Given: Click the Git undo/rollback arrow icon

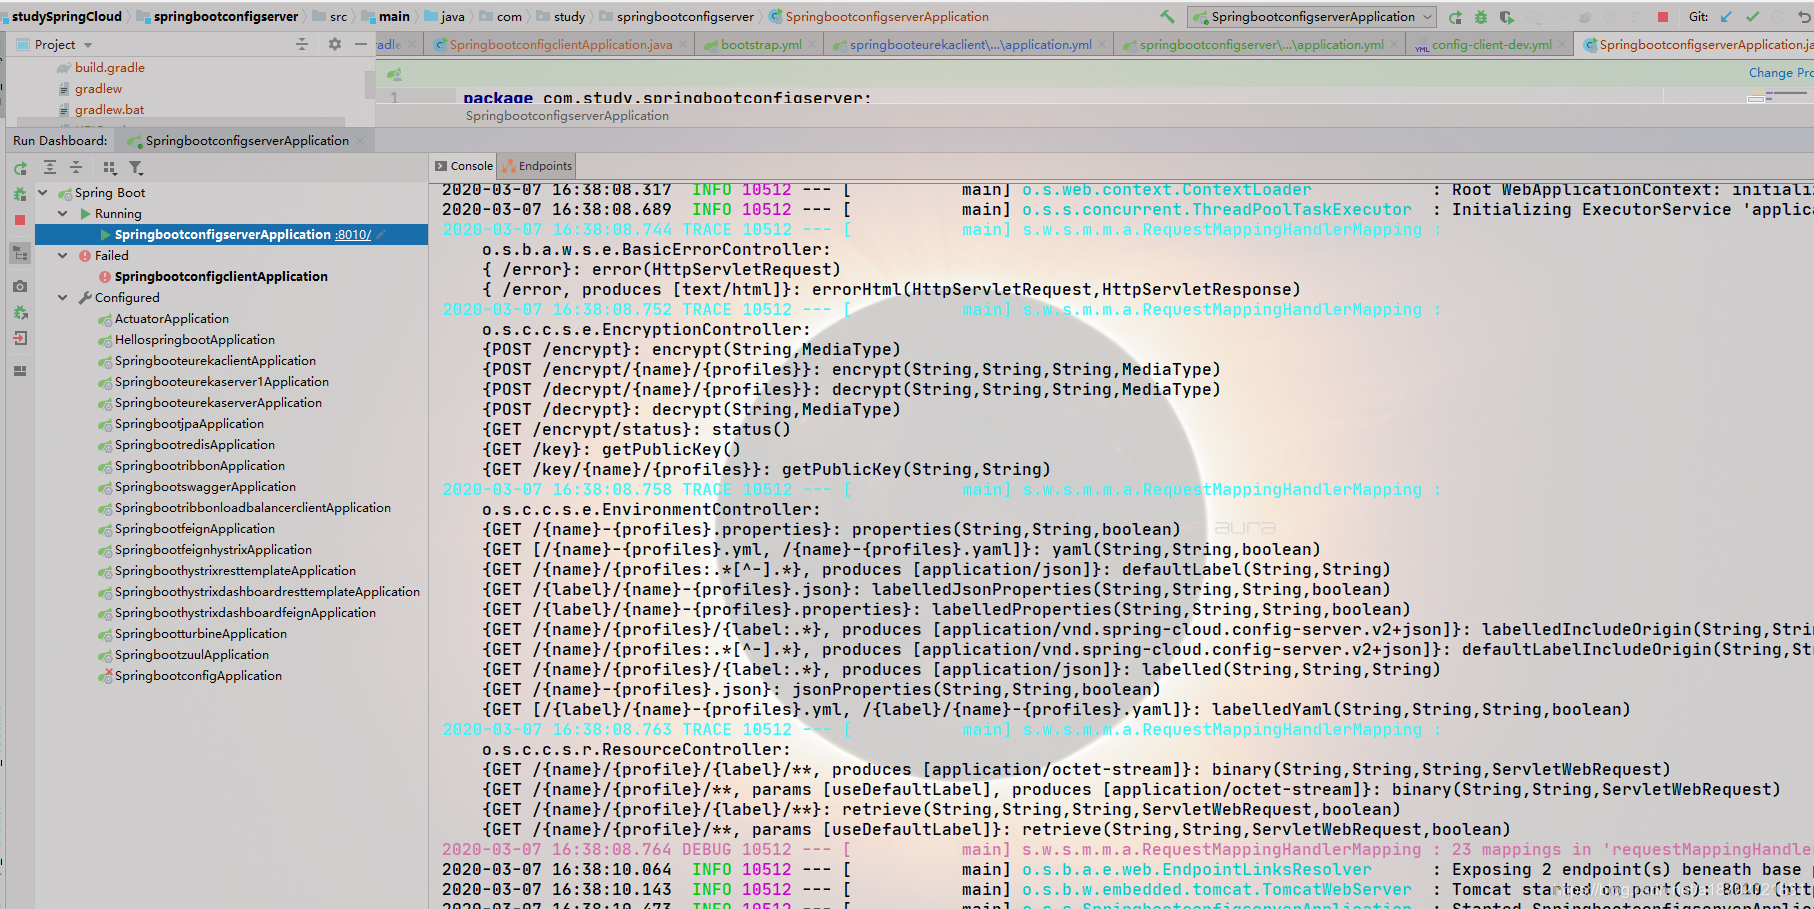Looking at the screenshot, I should (1803, 17).
